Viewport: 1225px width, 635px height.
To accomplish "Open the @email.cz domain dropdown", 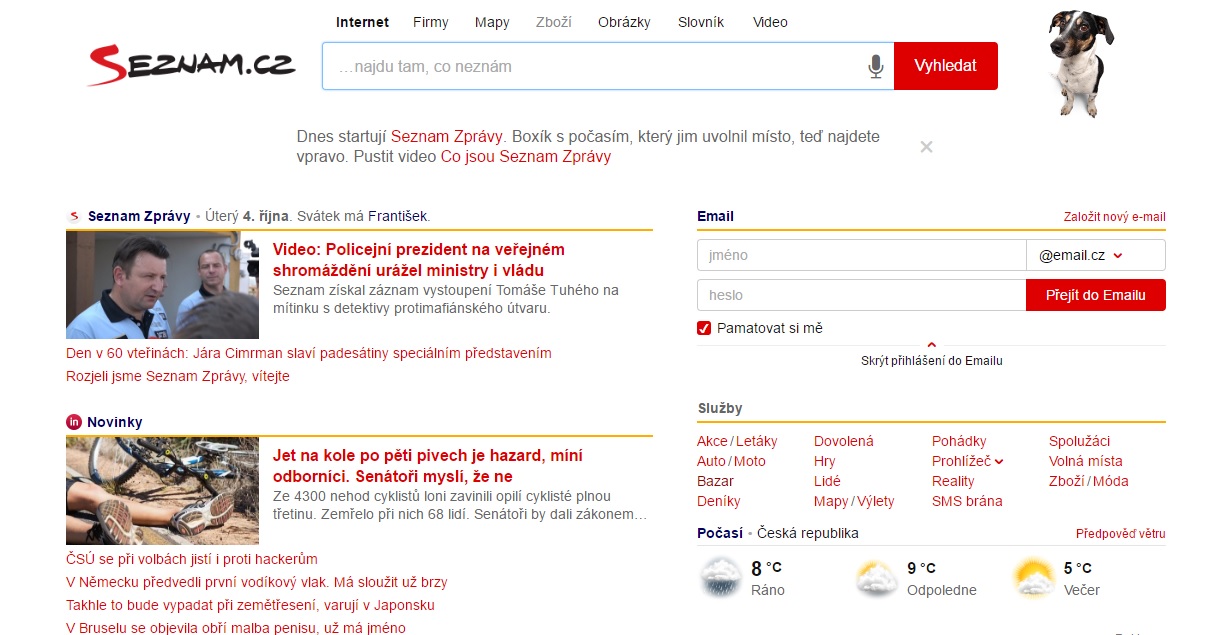I will (1096, 255).
